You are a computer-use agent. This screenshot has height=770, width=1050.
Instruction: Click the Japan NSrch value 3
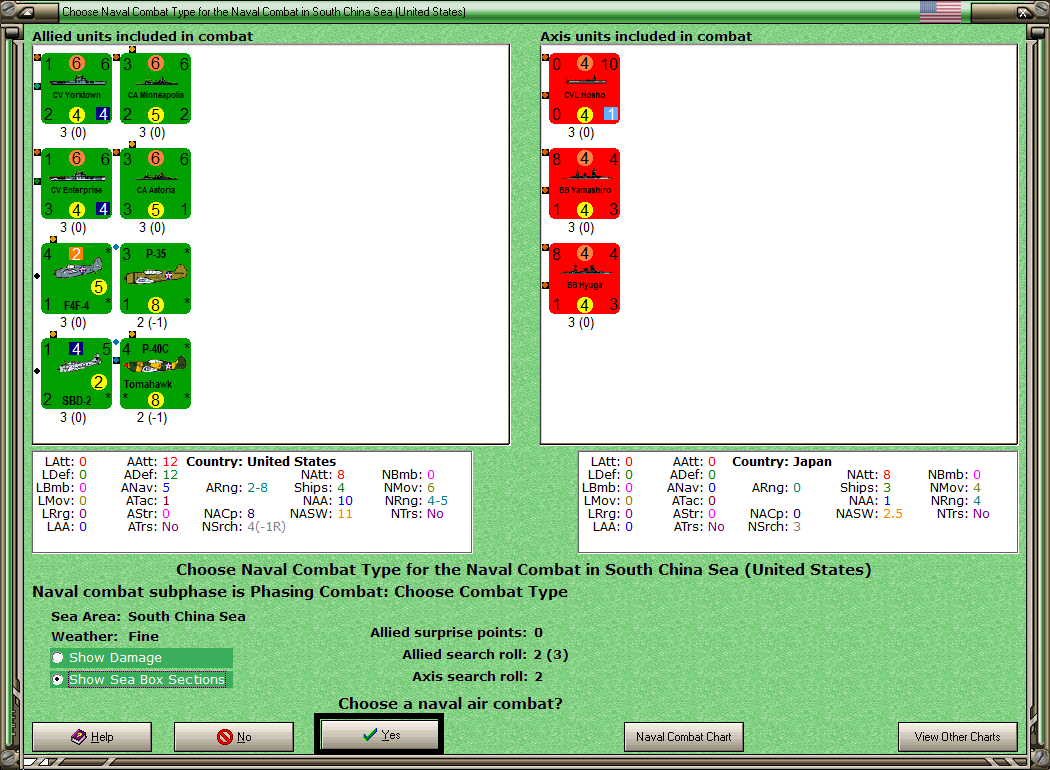point(797,526)
